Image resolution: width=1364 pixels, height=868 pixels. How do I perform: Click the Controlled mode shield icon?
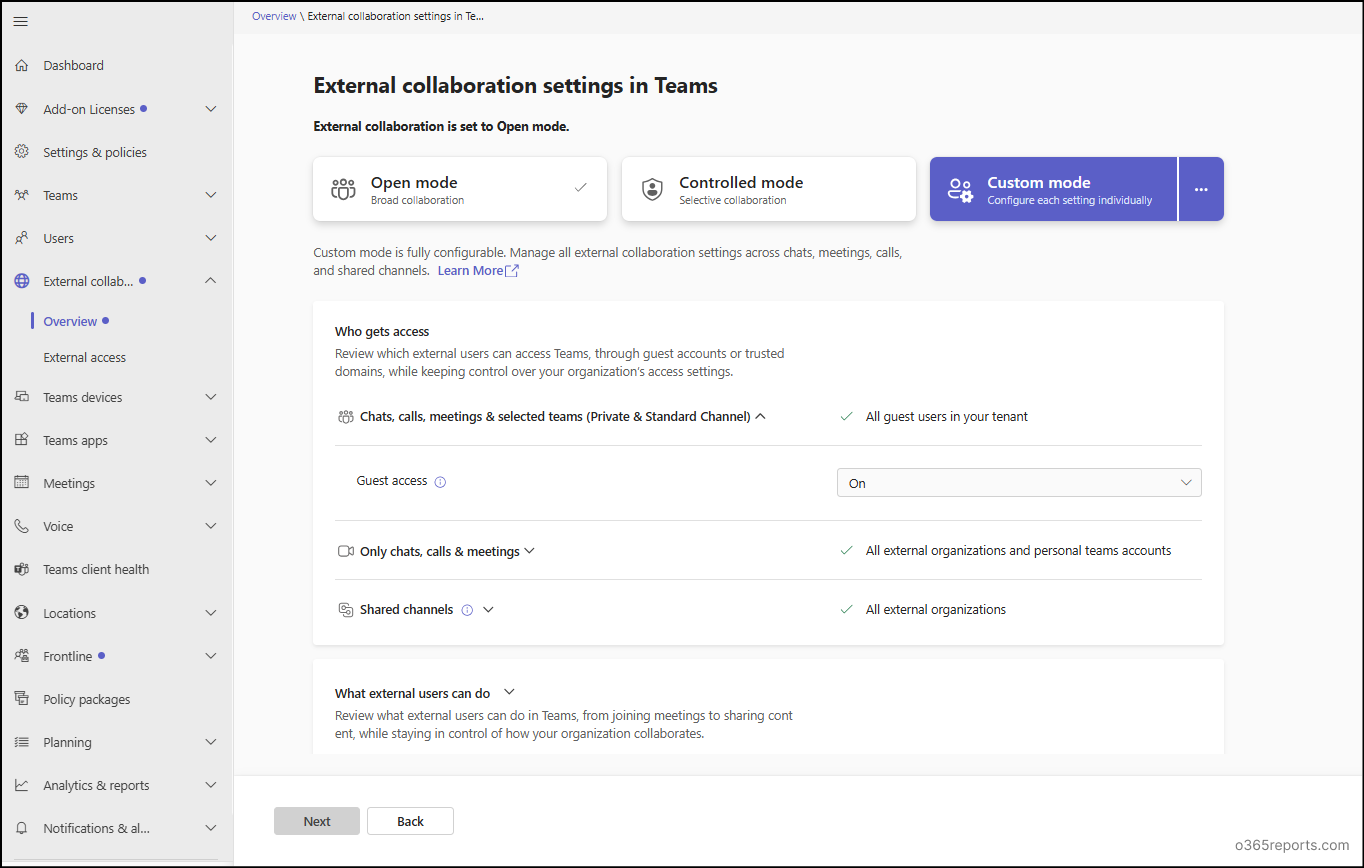tap(652, 189)
